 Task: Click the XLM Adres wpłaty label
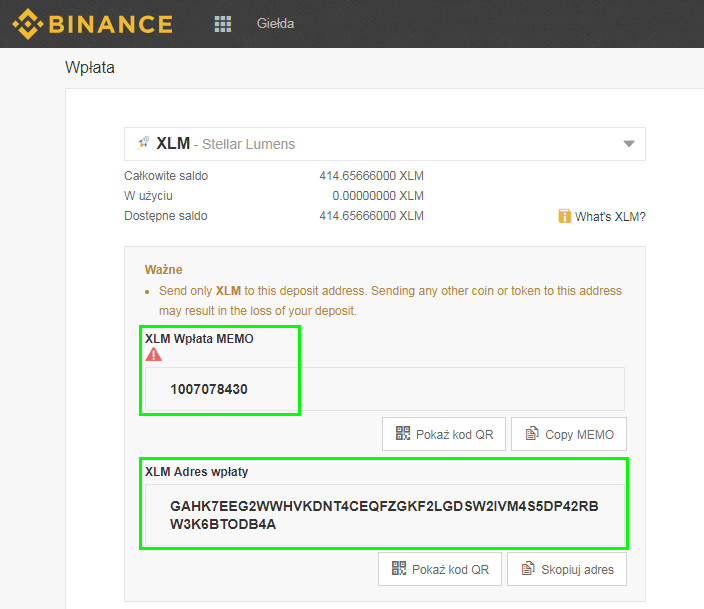coord(196,472)
